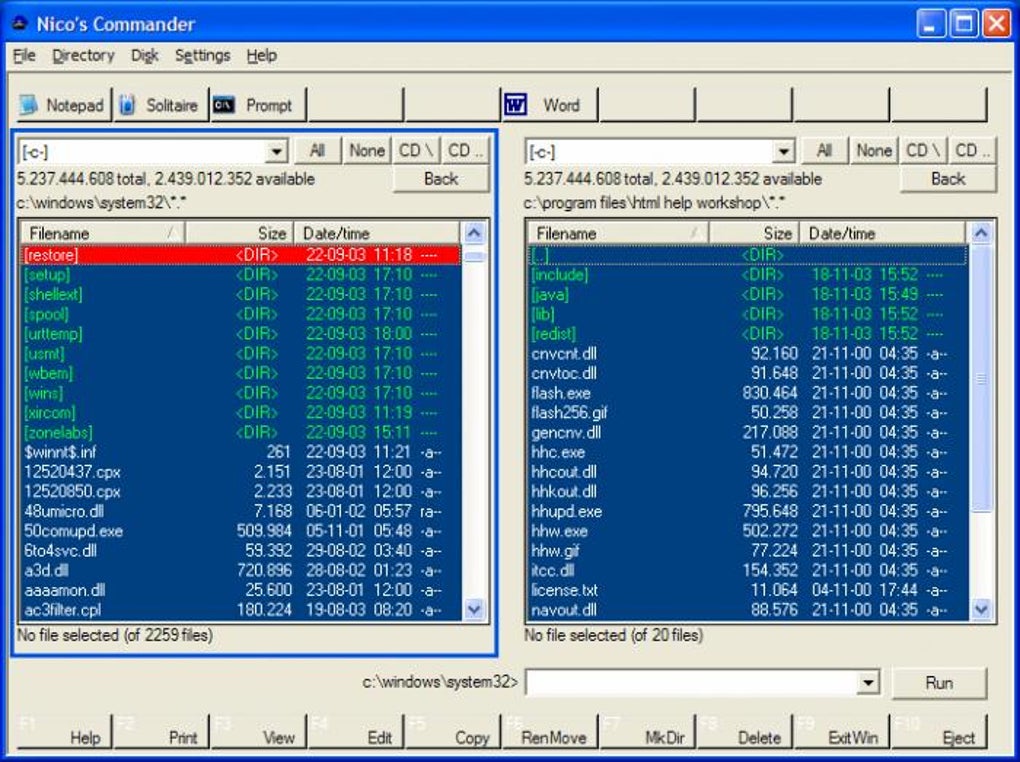Click F9 ExitWin button
The width and height of the screenshot is (1020, 762).
[x=841, y=731]
